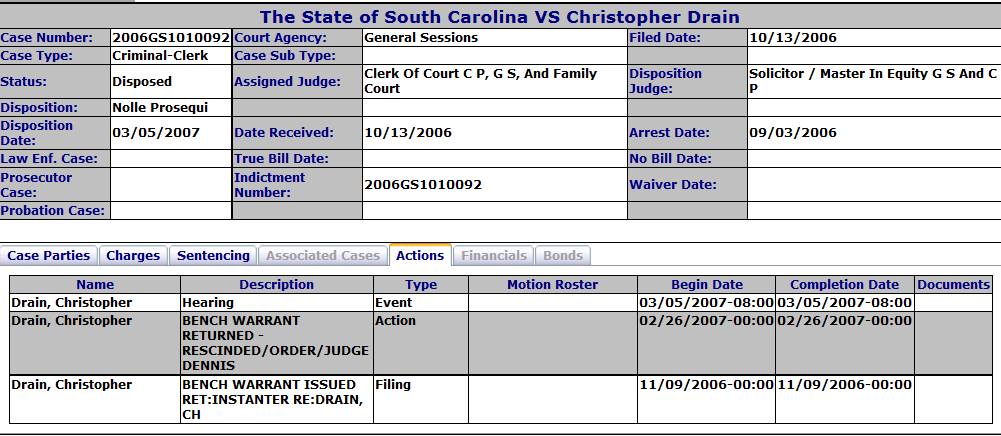Click the Documents column header

pyautogui.click(x=953, y=285)
